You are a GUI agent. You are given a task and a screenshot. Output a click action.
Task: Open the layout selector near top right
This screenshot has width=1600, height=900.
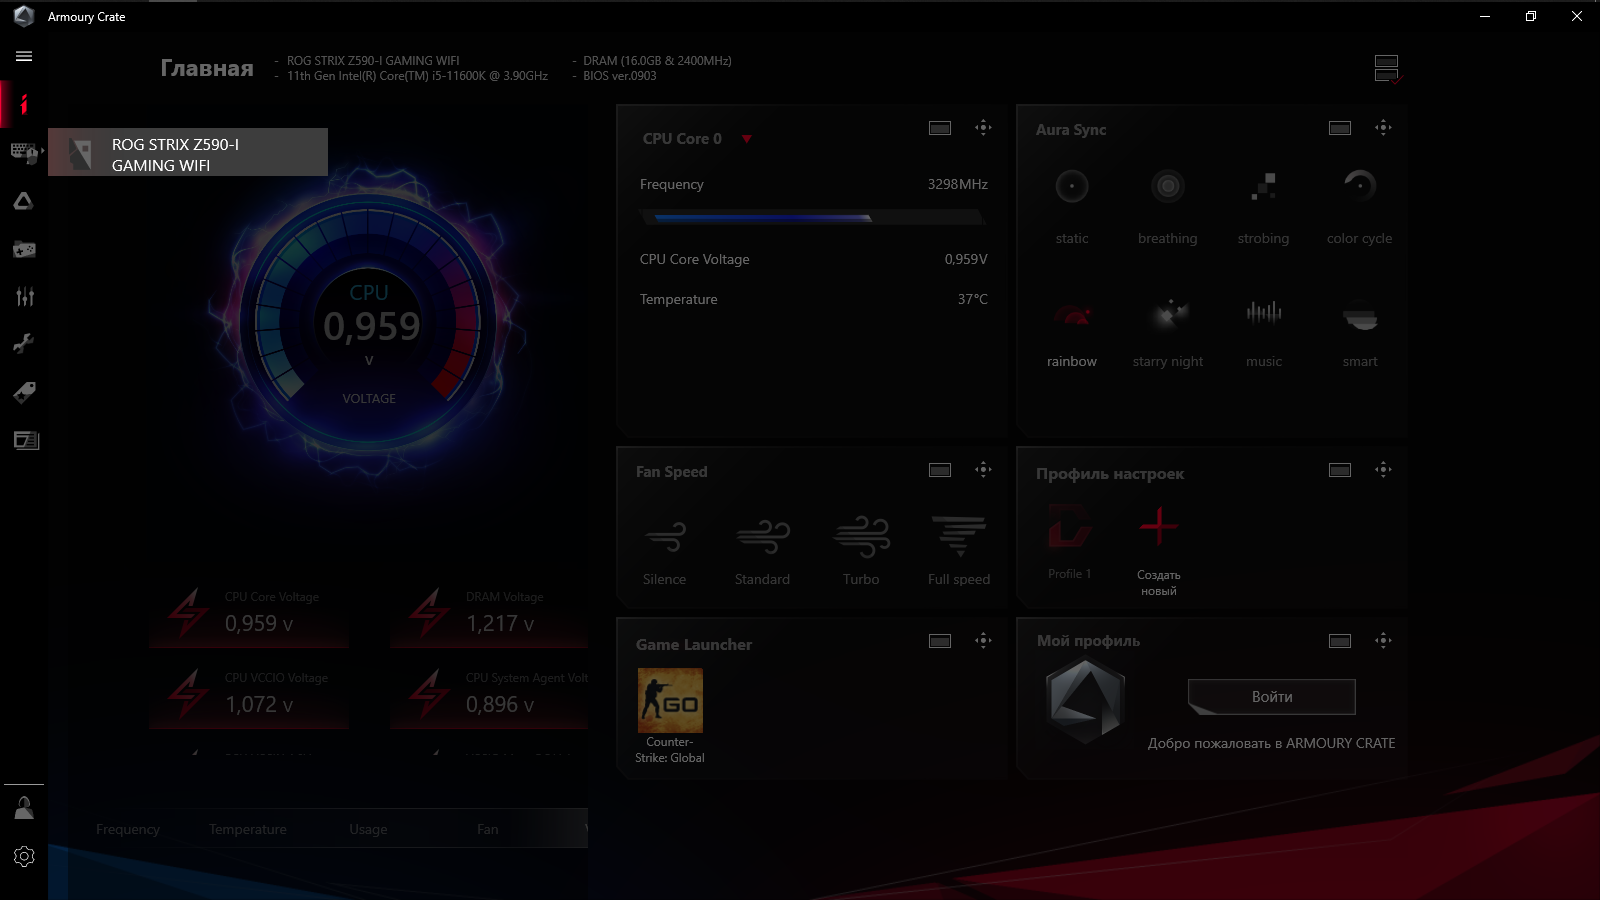(x=1386, y=66)
